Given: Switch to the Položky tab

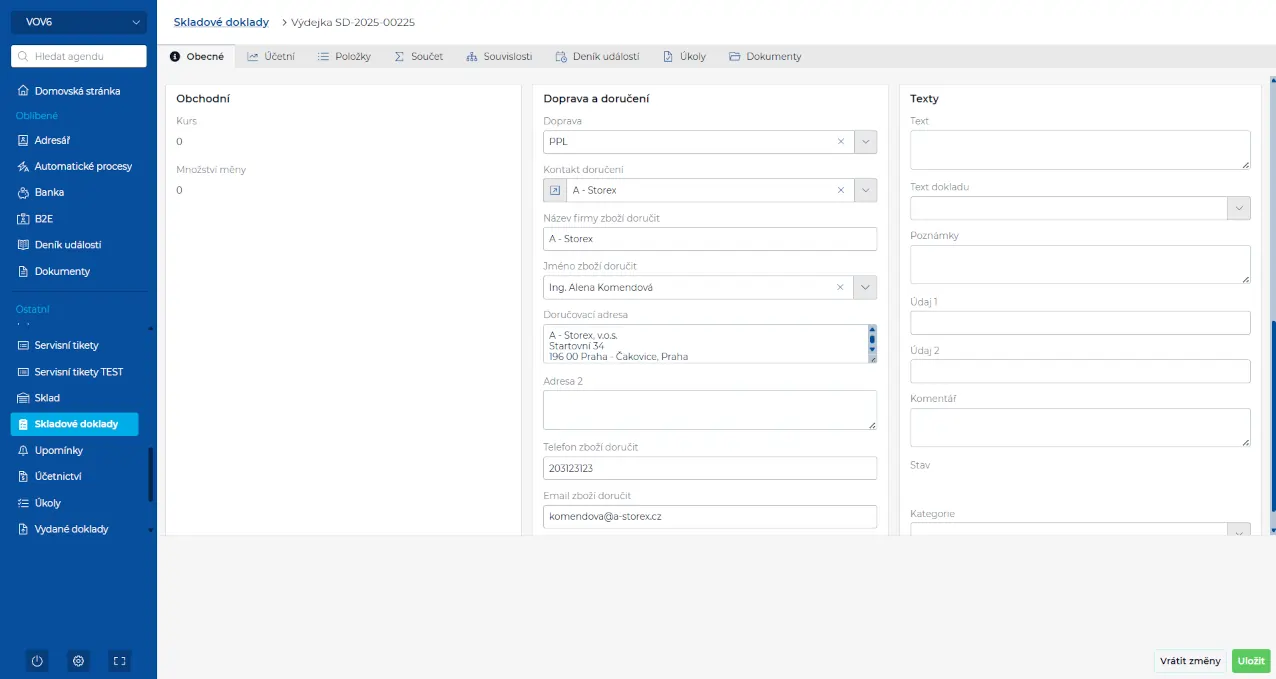Looking at the screenshot, I should (x=344, y=57).
